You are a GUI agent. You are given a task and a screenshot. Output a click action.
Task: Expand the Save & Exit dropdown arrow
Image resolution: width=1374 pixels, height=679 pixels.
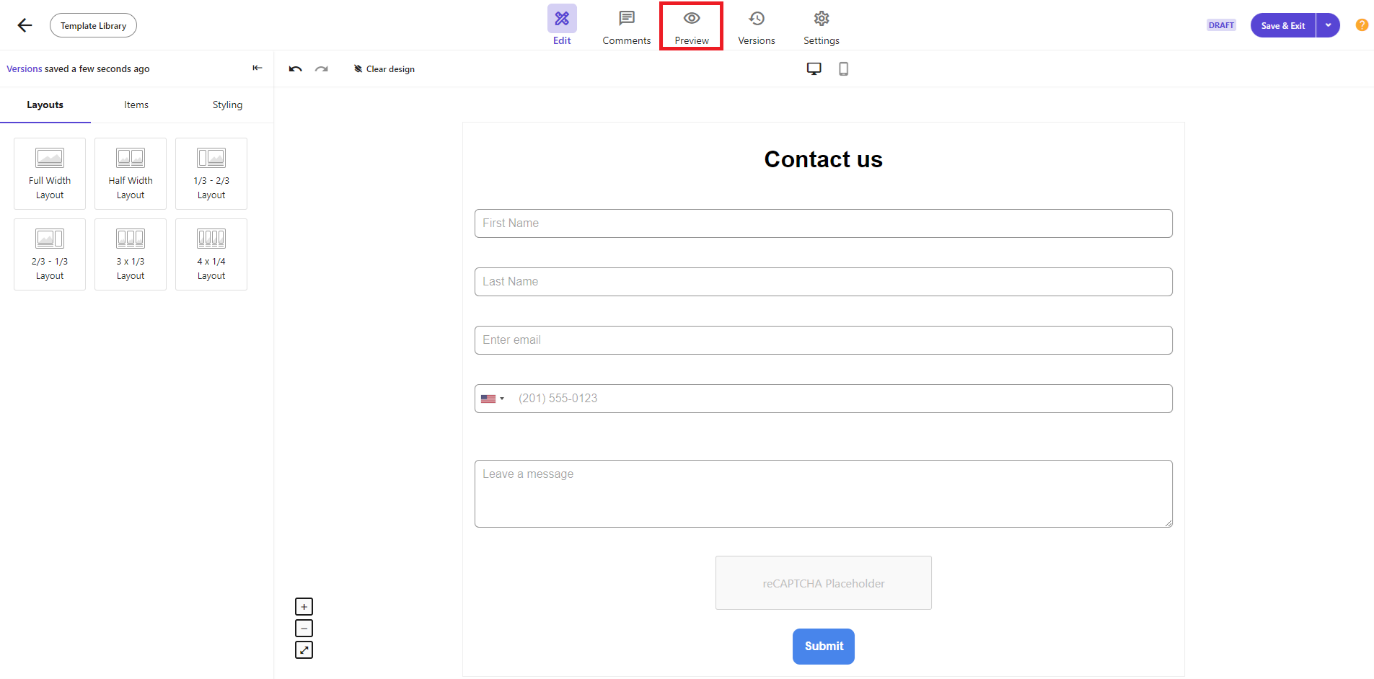tap(1328, 25)
